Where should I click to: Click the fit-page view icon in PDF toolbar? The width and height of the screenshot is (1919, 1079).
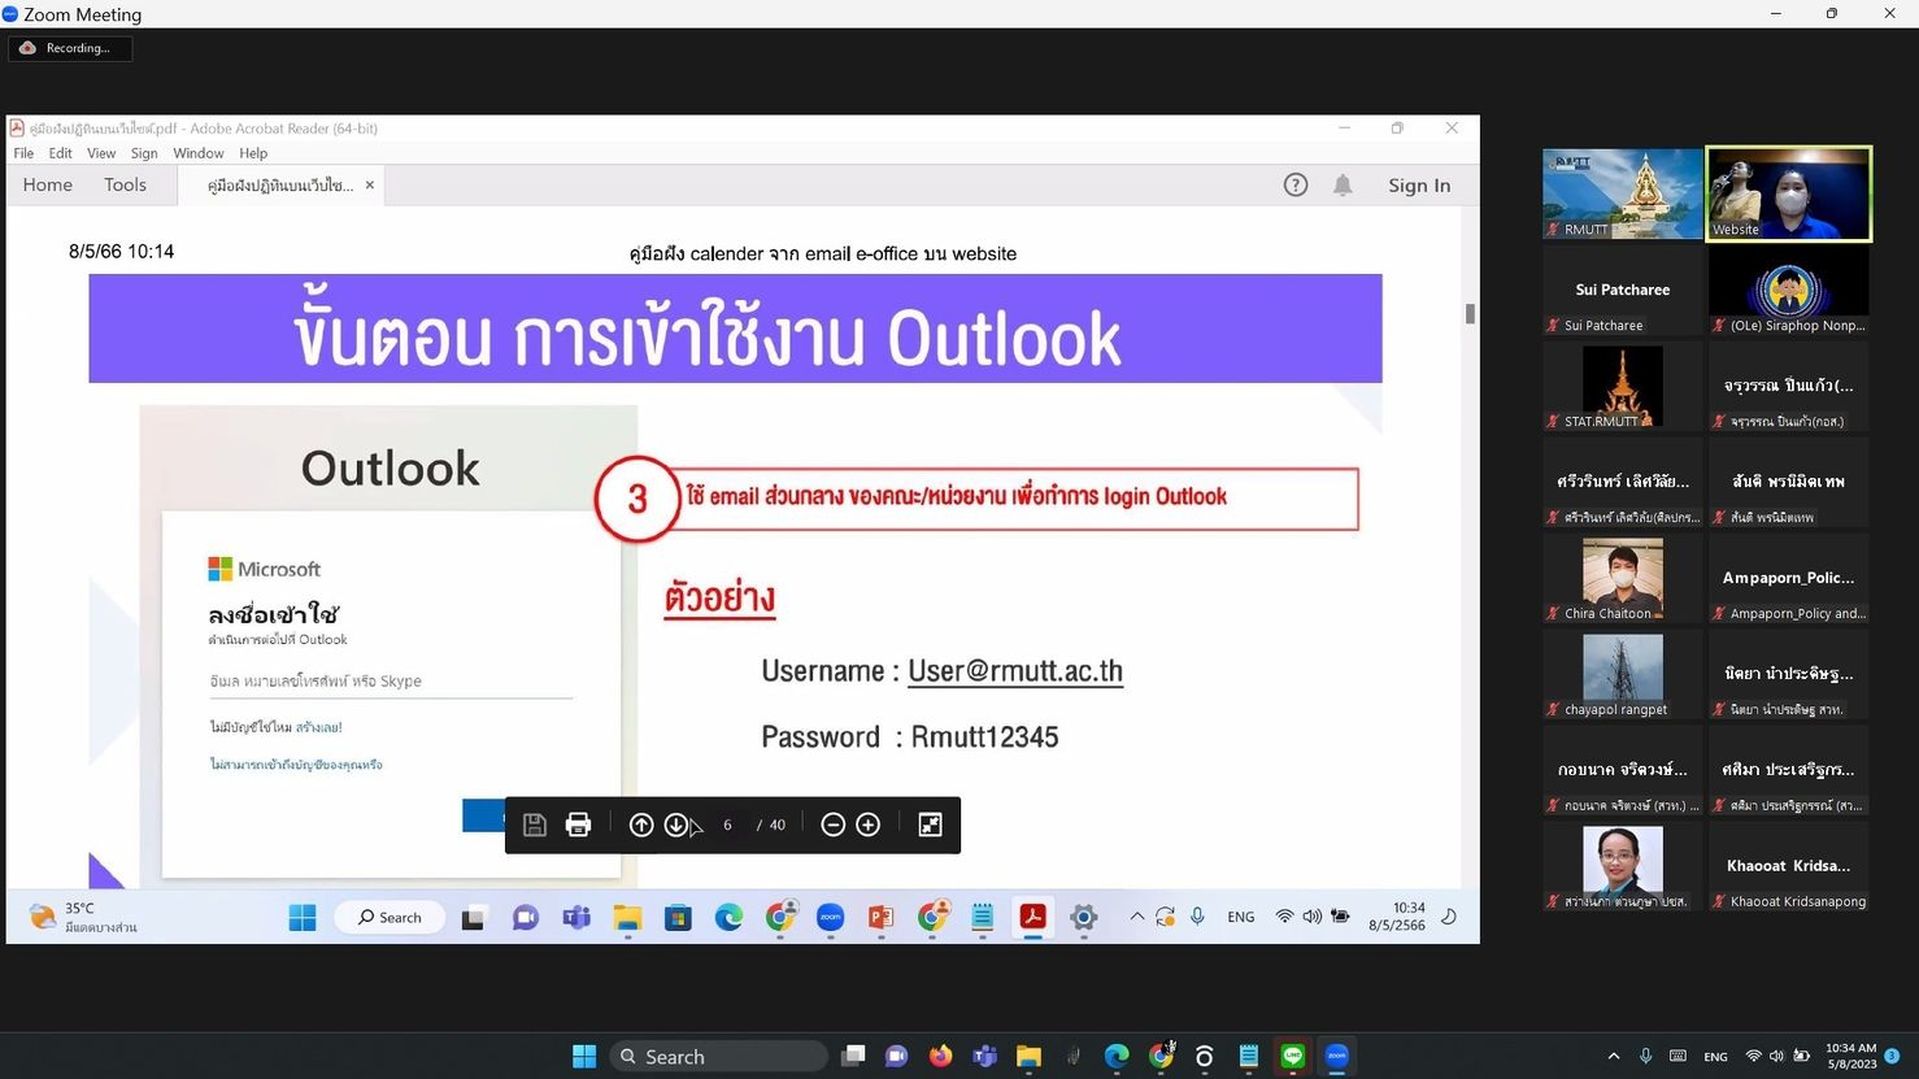pyautogui.click(x=930, y=825)
